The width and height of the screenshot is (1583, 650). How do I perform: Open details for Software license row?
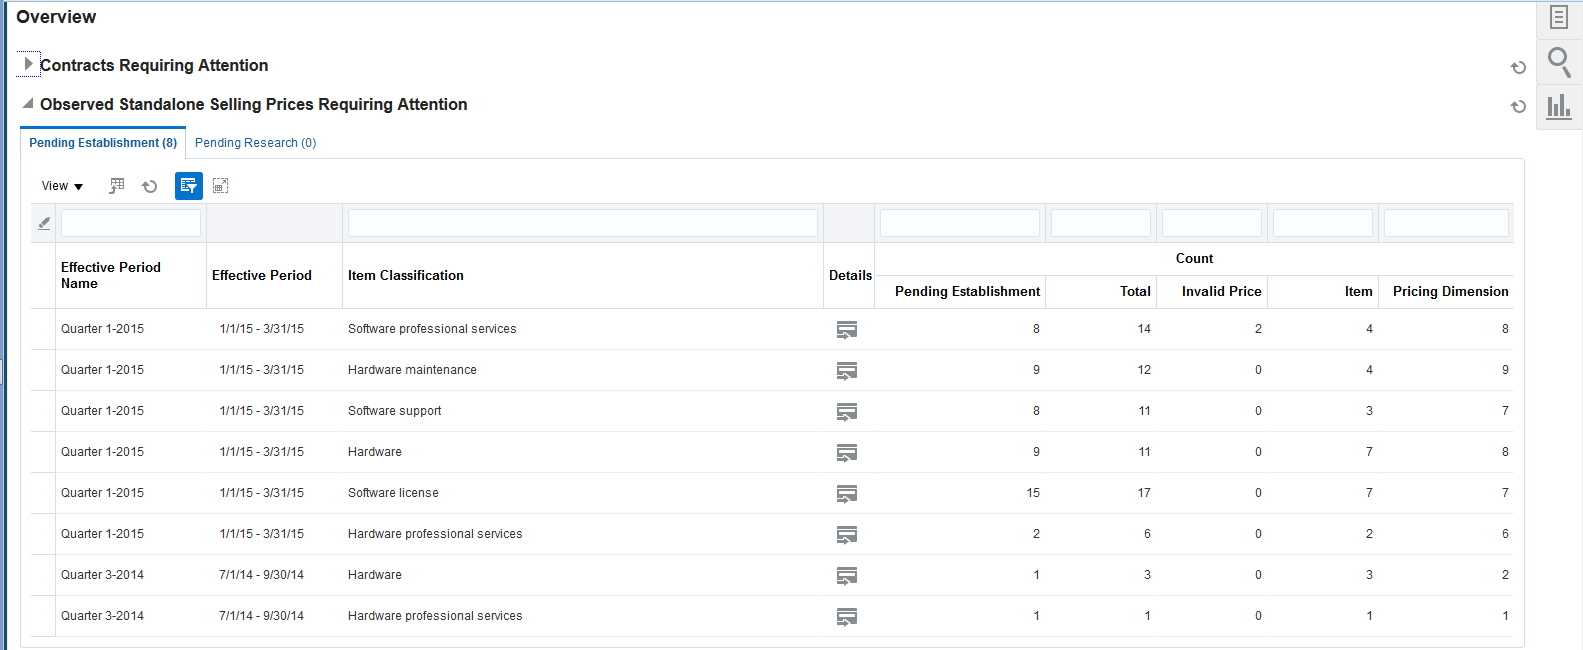tap(847, 494)
